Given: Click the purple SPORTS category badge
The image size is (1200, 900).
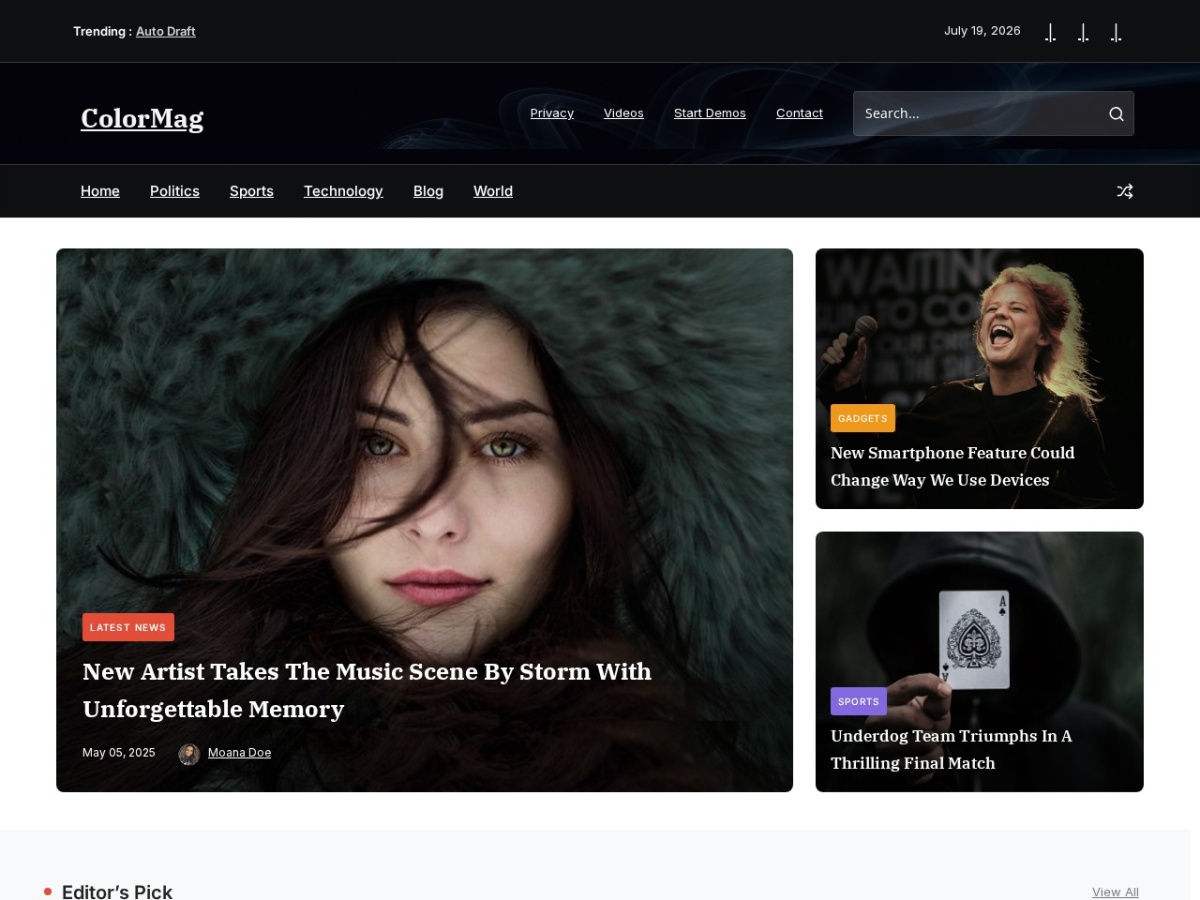Looking at the screenshot, I should (x=859, y=701).
